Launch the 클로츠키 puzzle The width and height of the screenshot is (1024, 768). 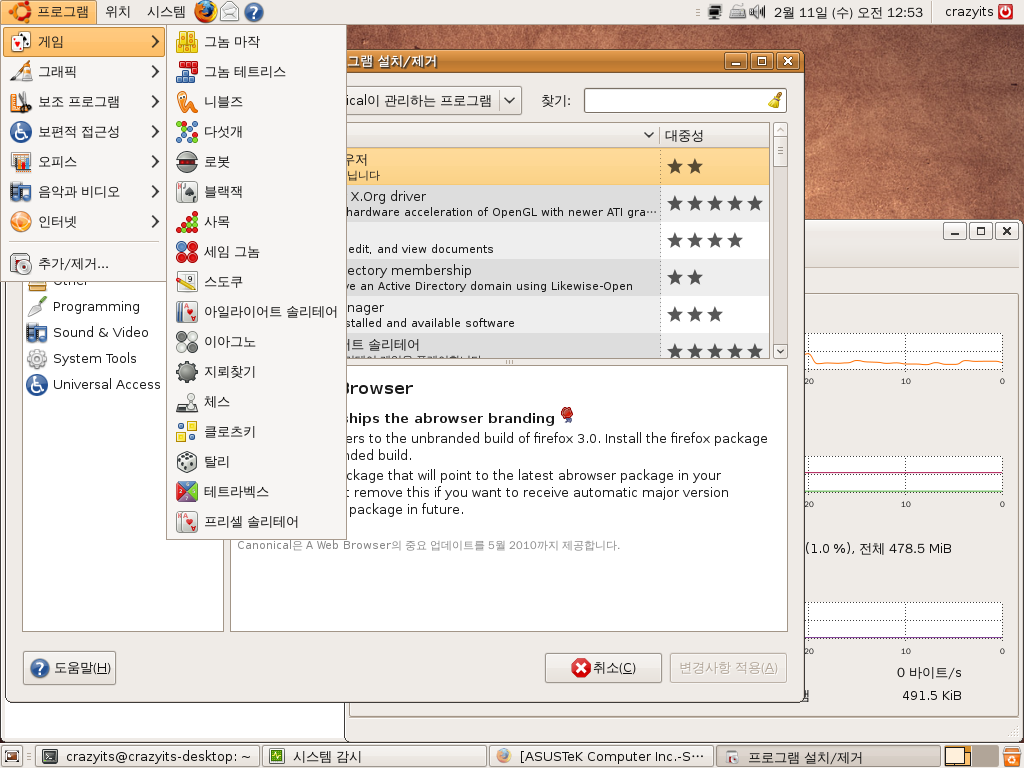pos(256,432)
